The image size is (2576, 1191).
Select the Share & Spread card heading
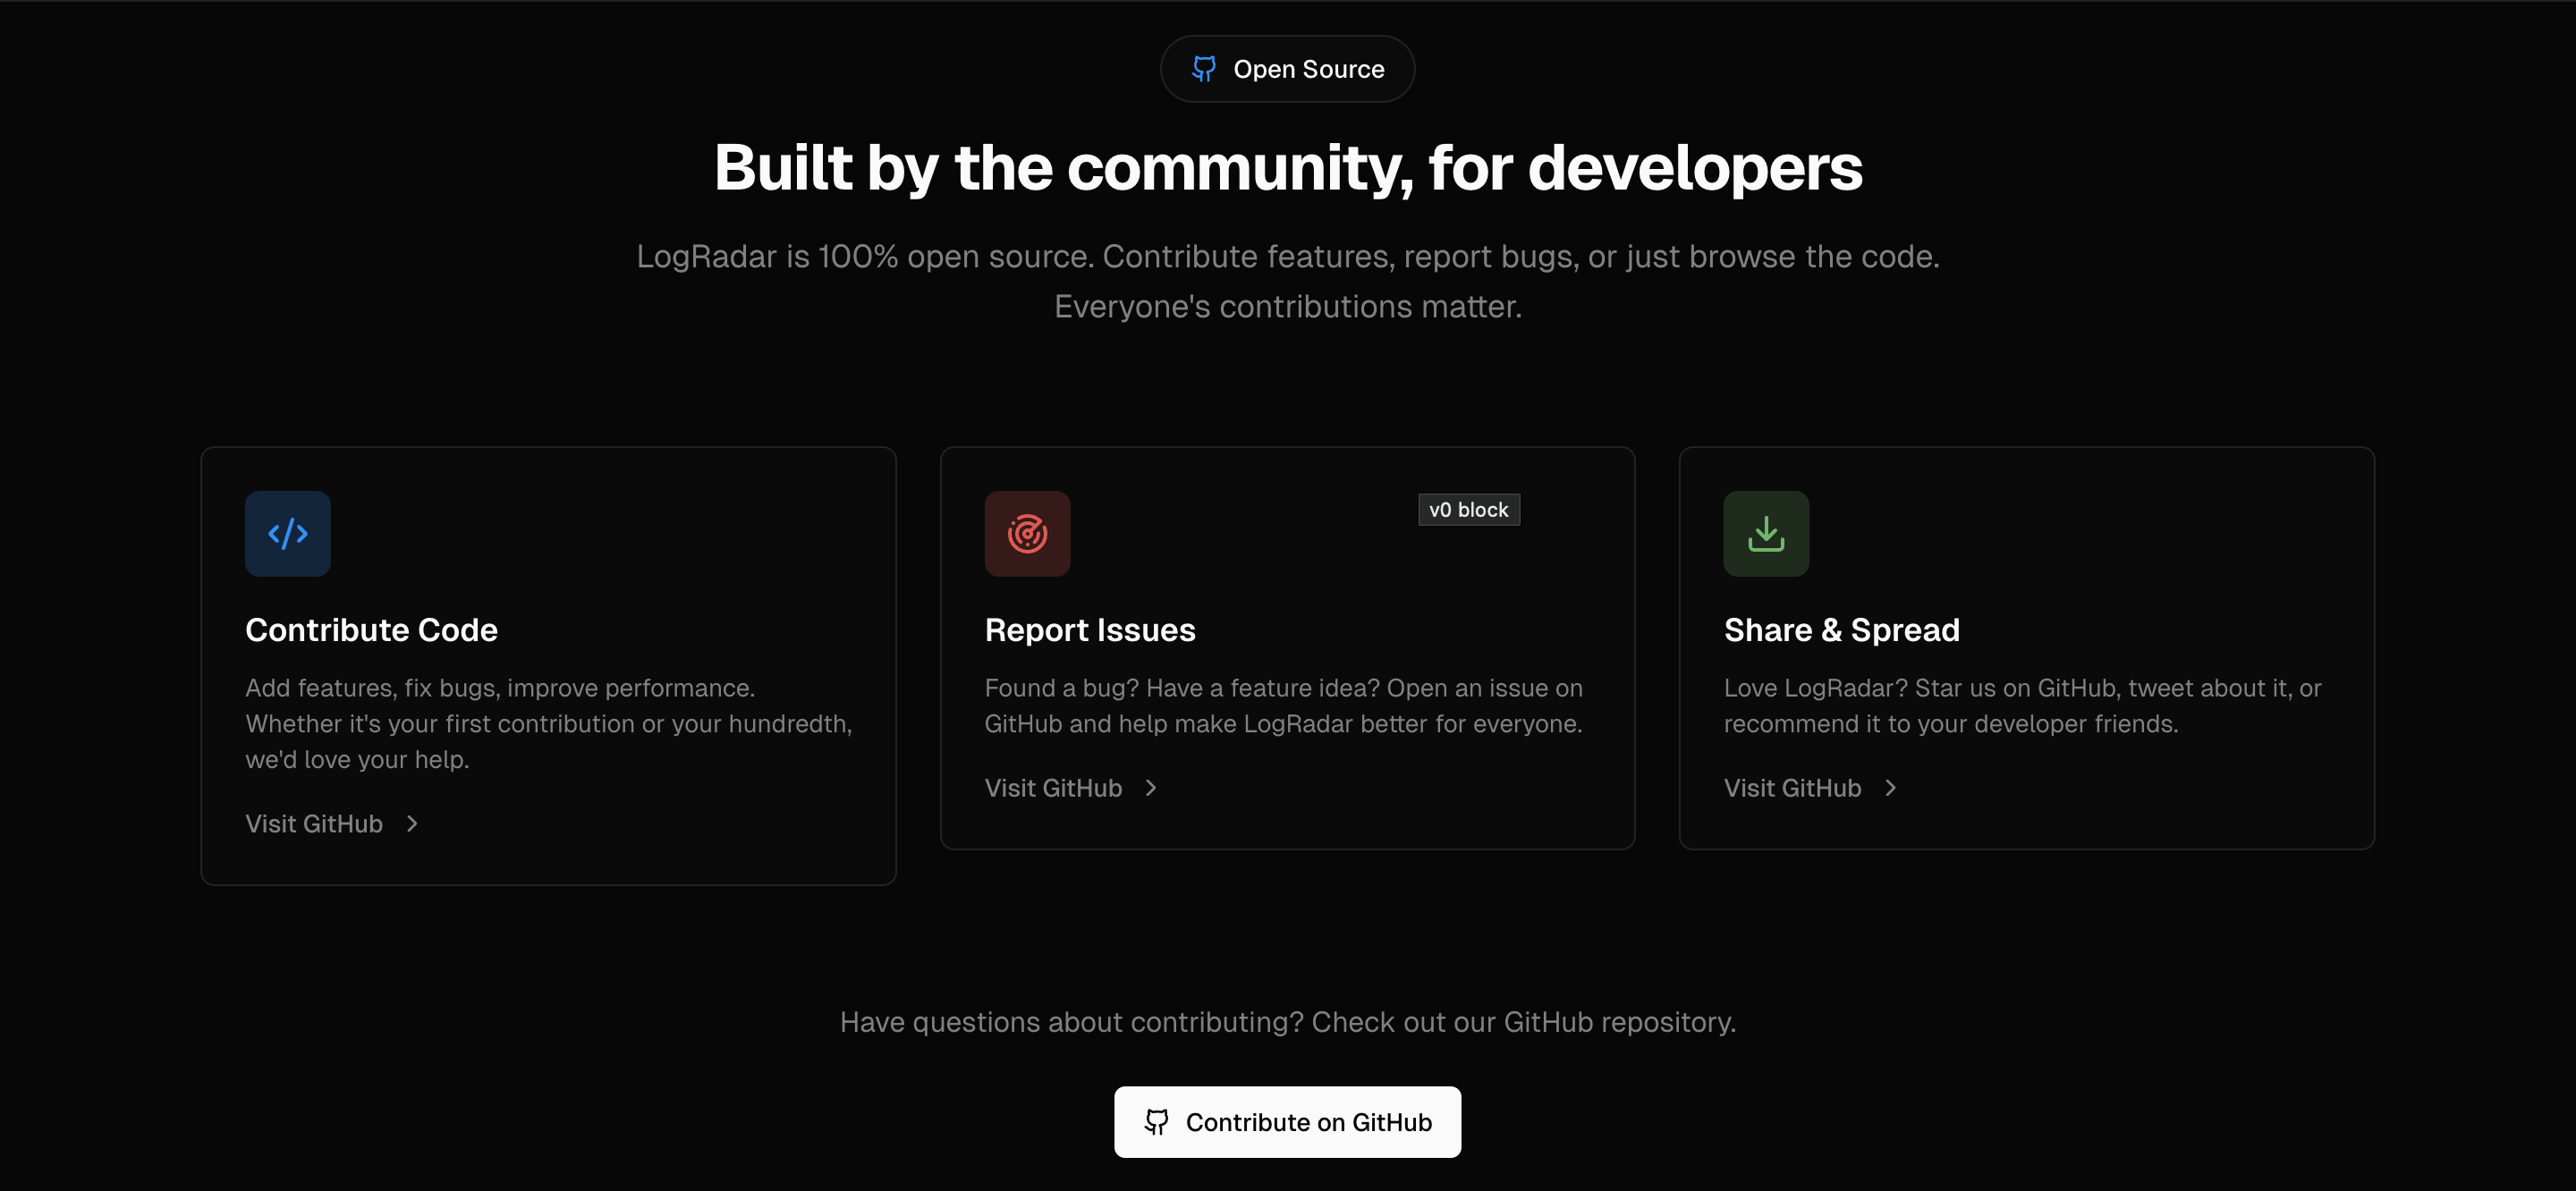pyautogui.click(x=1841, y=630)
